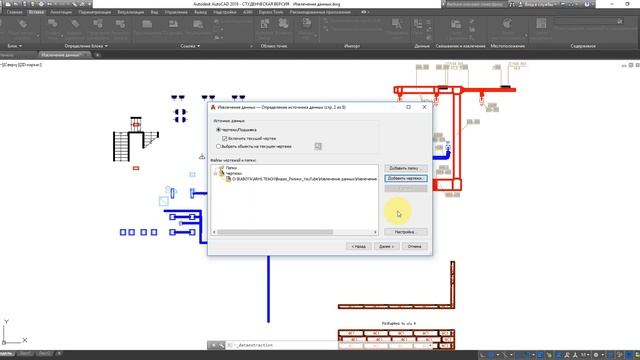
Task: Click the Clip reference ribbon icon
Action: pos(173,24)
